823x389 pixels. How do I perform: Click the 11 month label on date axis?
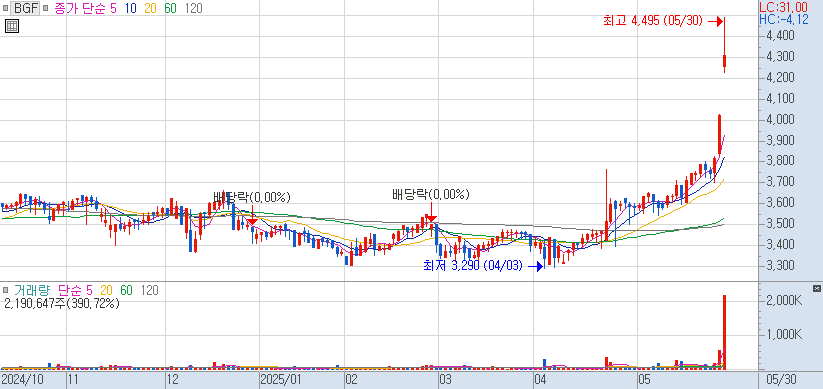click(73, 380)
